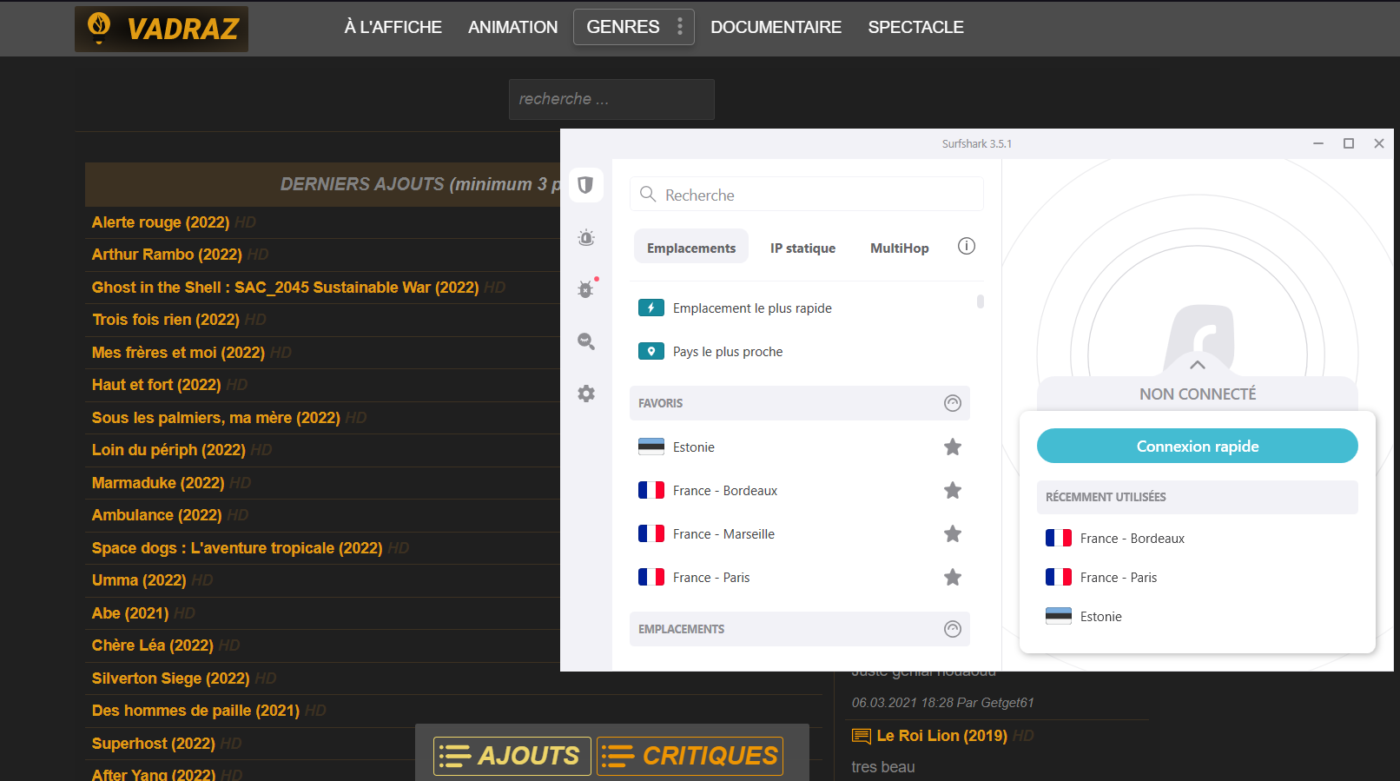The width and height of the screenshot is (1400, 781).
Task: Click the pin icon for nearest country
Action: coord(651,351)
